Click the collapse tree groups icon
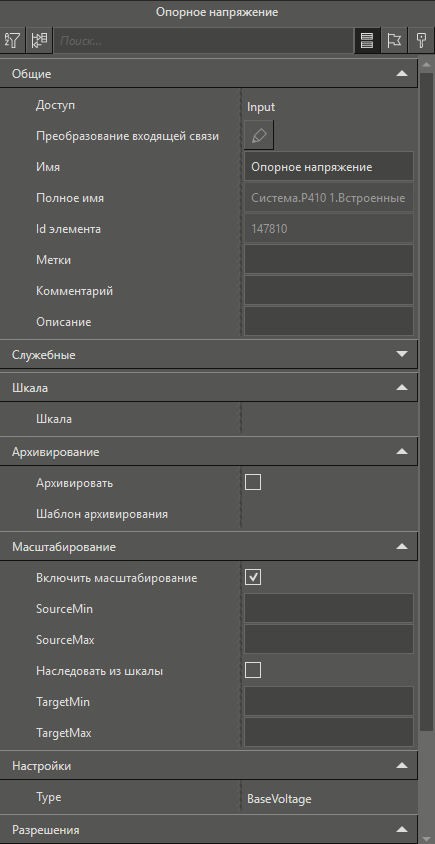The image size is (435, 844). pos(39,40)
